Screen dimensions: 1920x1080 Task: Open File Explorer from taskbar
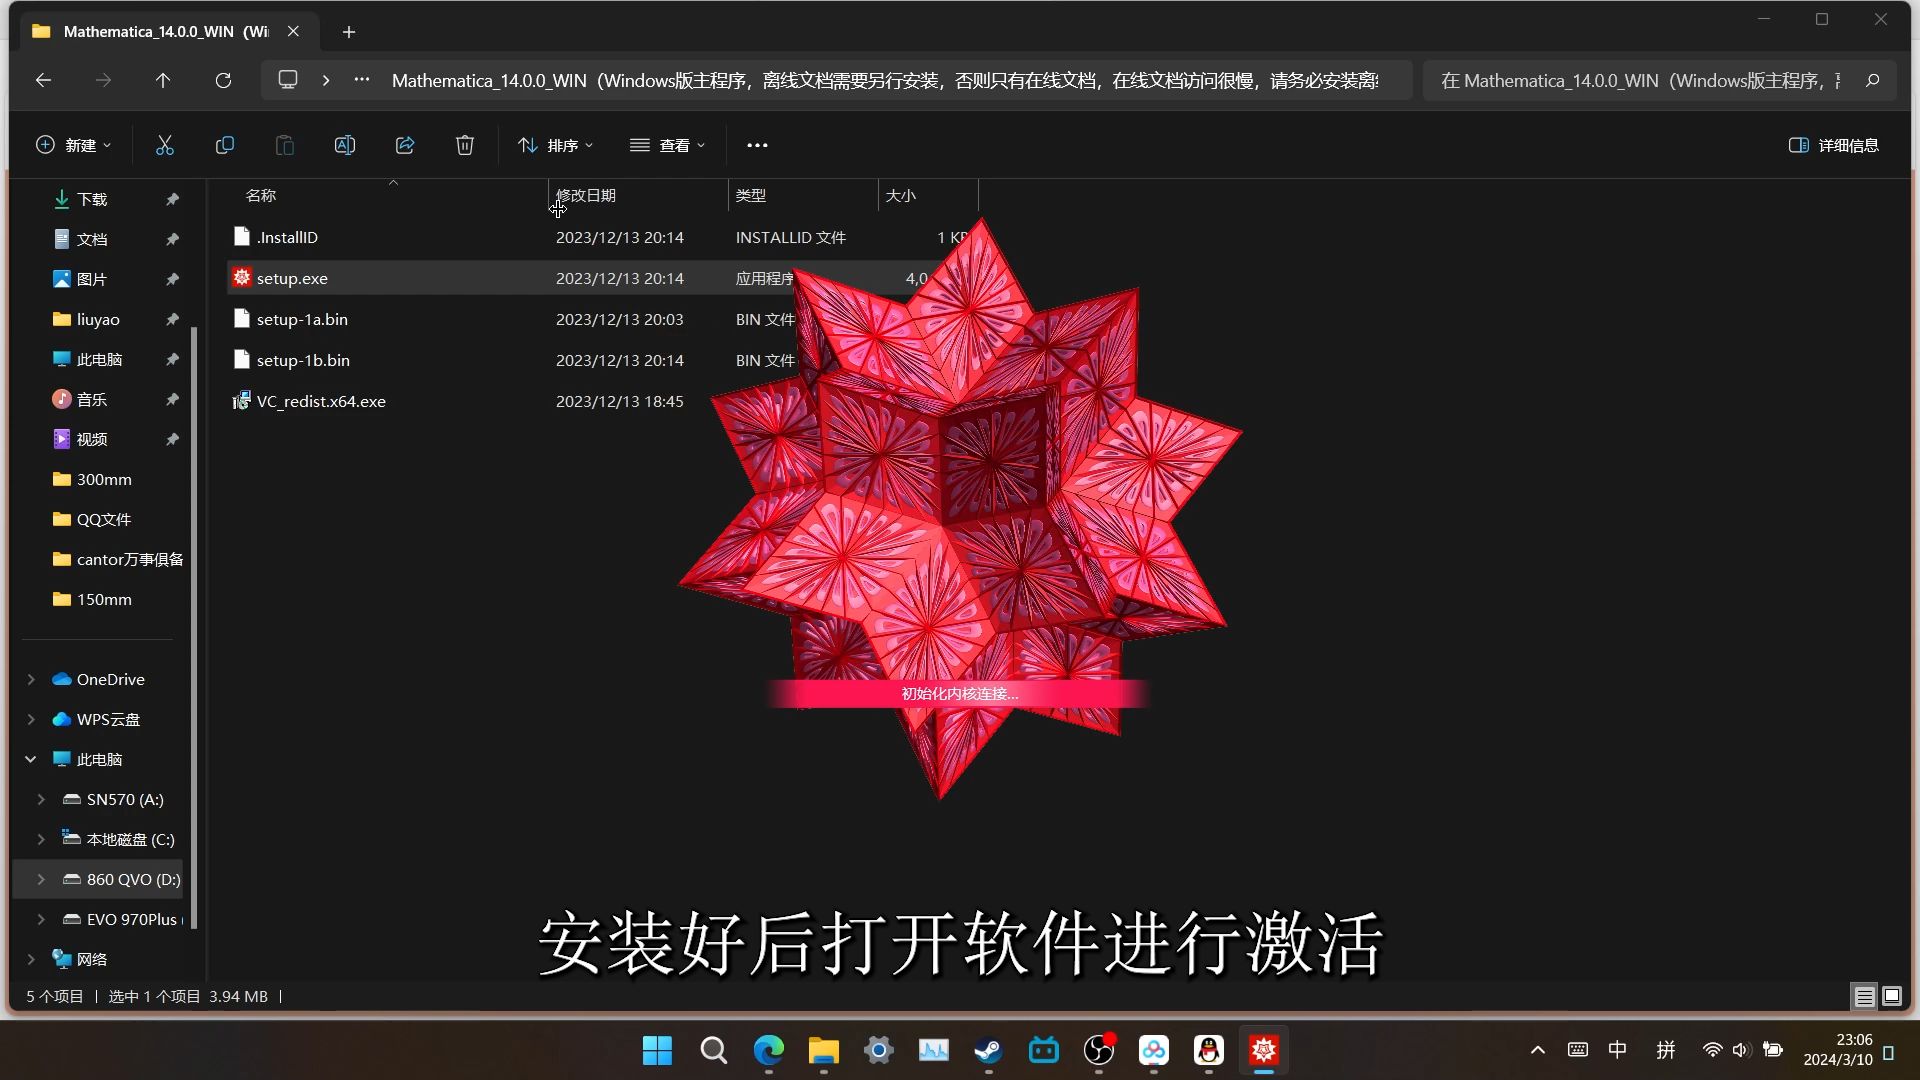pyautogui.click(x=824, y=1050)
